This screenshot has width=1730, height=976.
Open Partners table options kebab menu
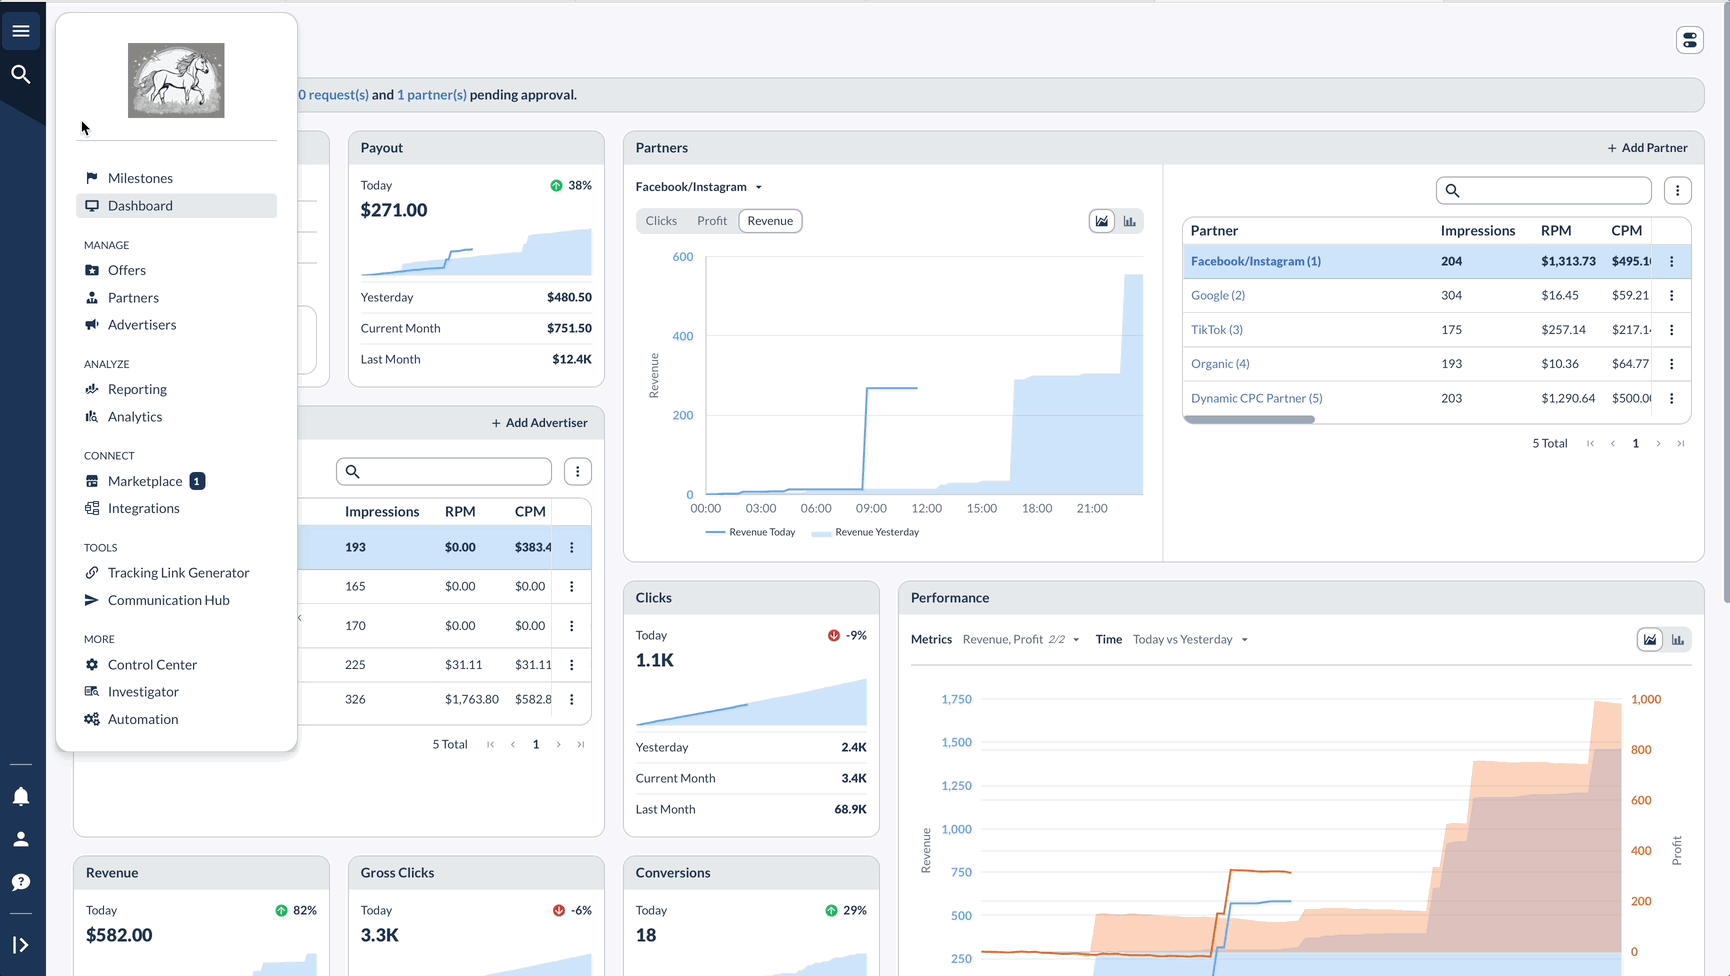coord(1678,190)
